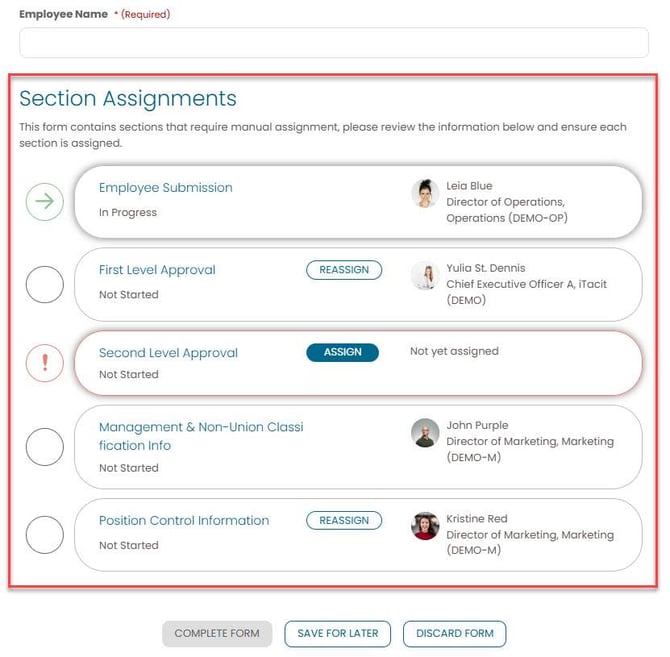Click John Purple's profile avatar
Viewport: 670px width, 657px height.
click(425, 433)
